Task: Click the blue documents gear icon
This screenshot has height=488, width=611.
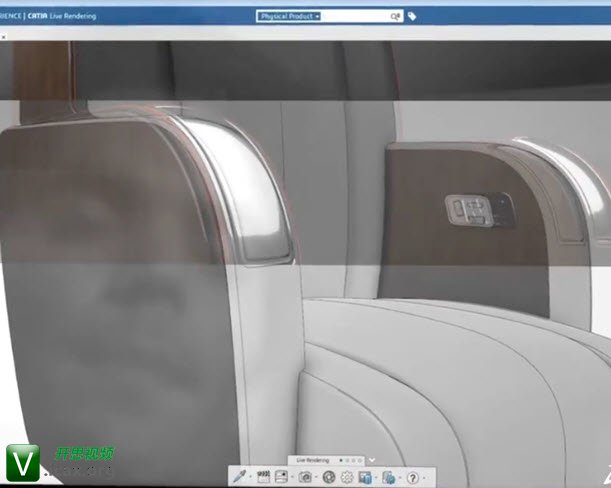Action: click(x=388, y=477)
